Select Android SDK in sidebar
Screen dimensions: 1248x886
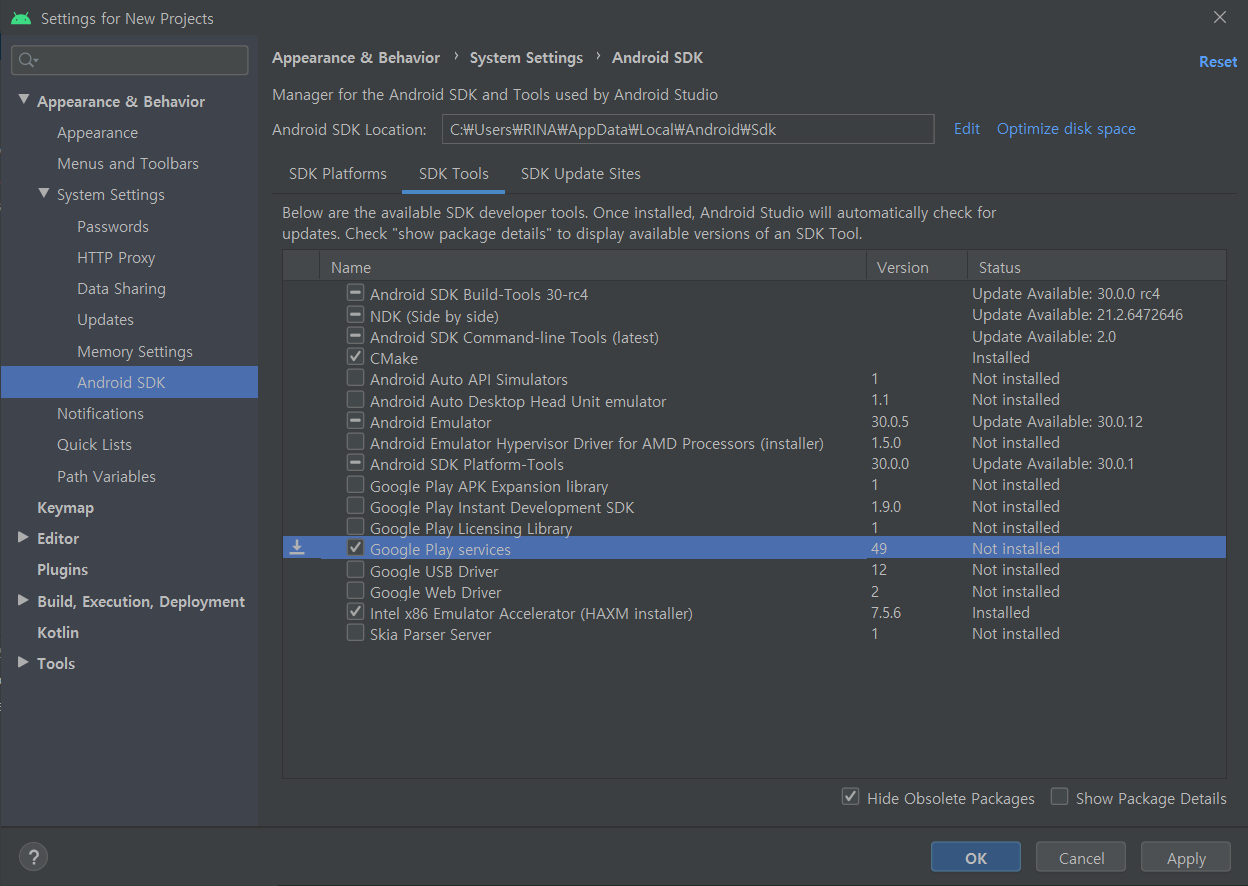tap(129, 382)
